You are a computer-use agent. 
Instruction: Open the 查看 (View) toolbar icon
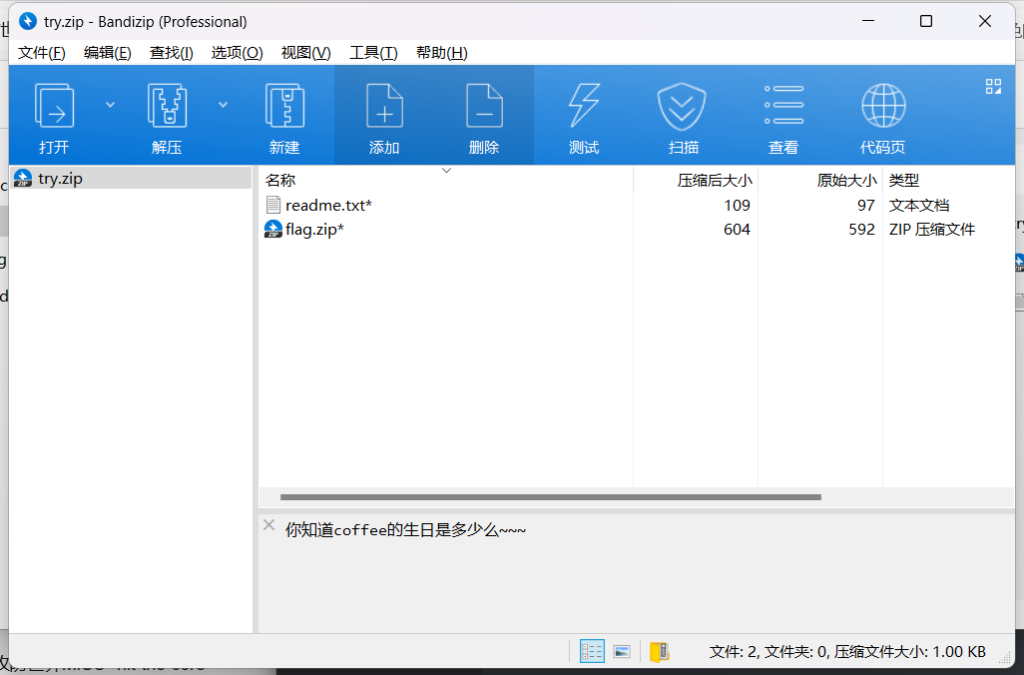pyautogui.click(x=783, y=107)
